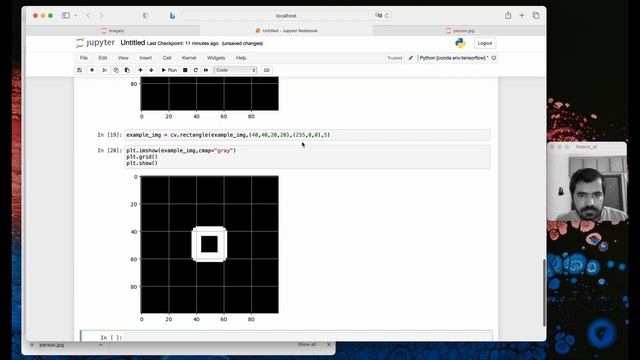Image resolution: width=640 pixels, height=360 pixels.
Task: Open the Help menu
Action: [x=241, y=58]
